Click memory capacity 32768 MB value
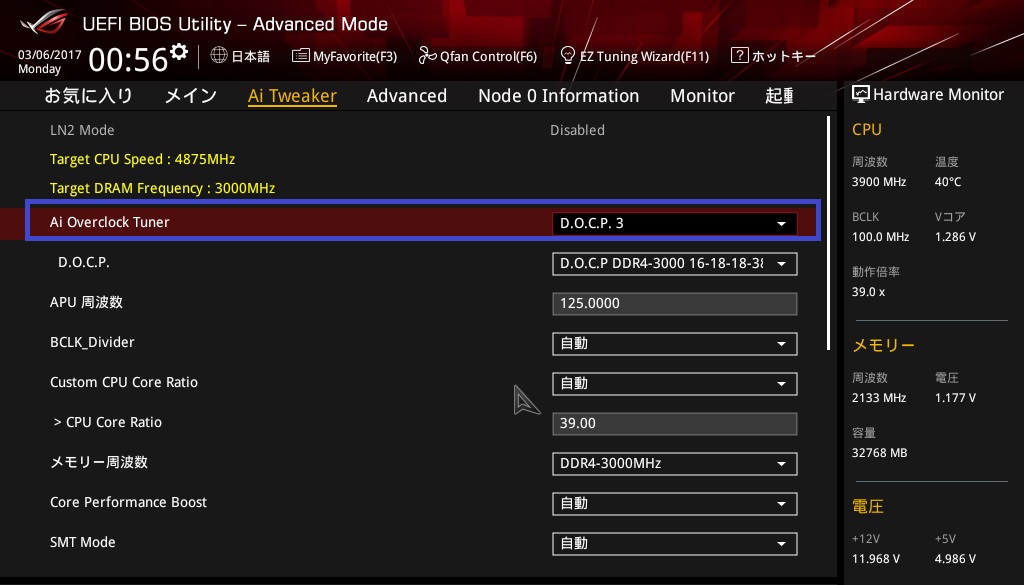The width and height of the screenshot is (1024, 585). click(x=880, y=453)
